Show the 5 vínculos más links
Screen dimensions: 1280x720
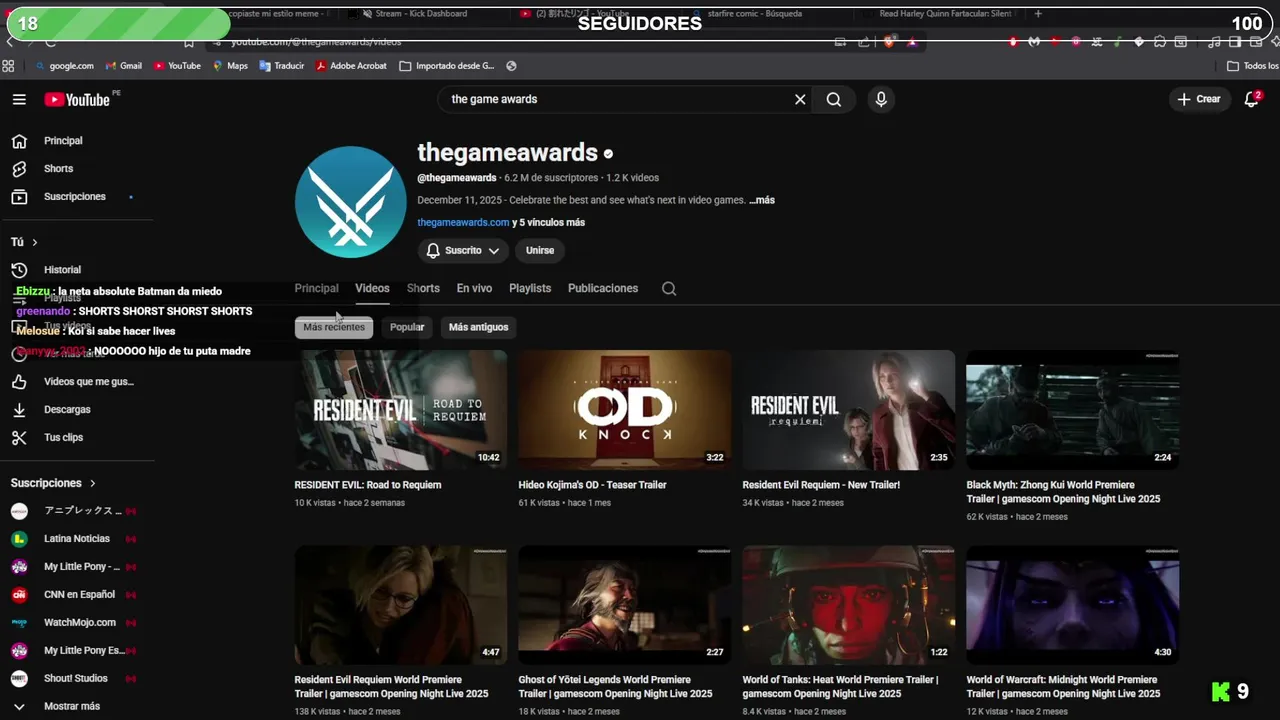pos(549,223)
